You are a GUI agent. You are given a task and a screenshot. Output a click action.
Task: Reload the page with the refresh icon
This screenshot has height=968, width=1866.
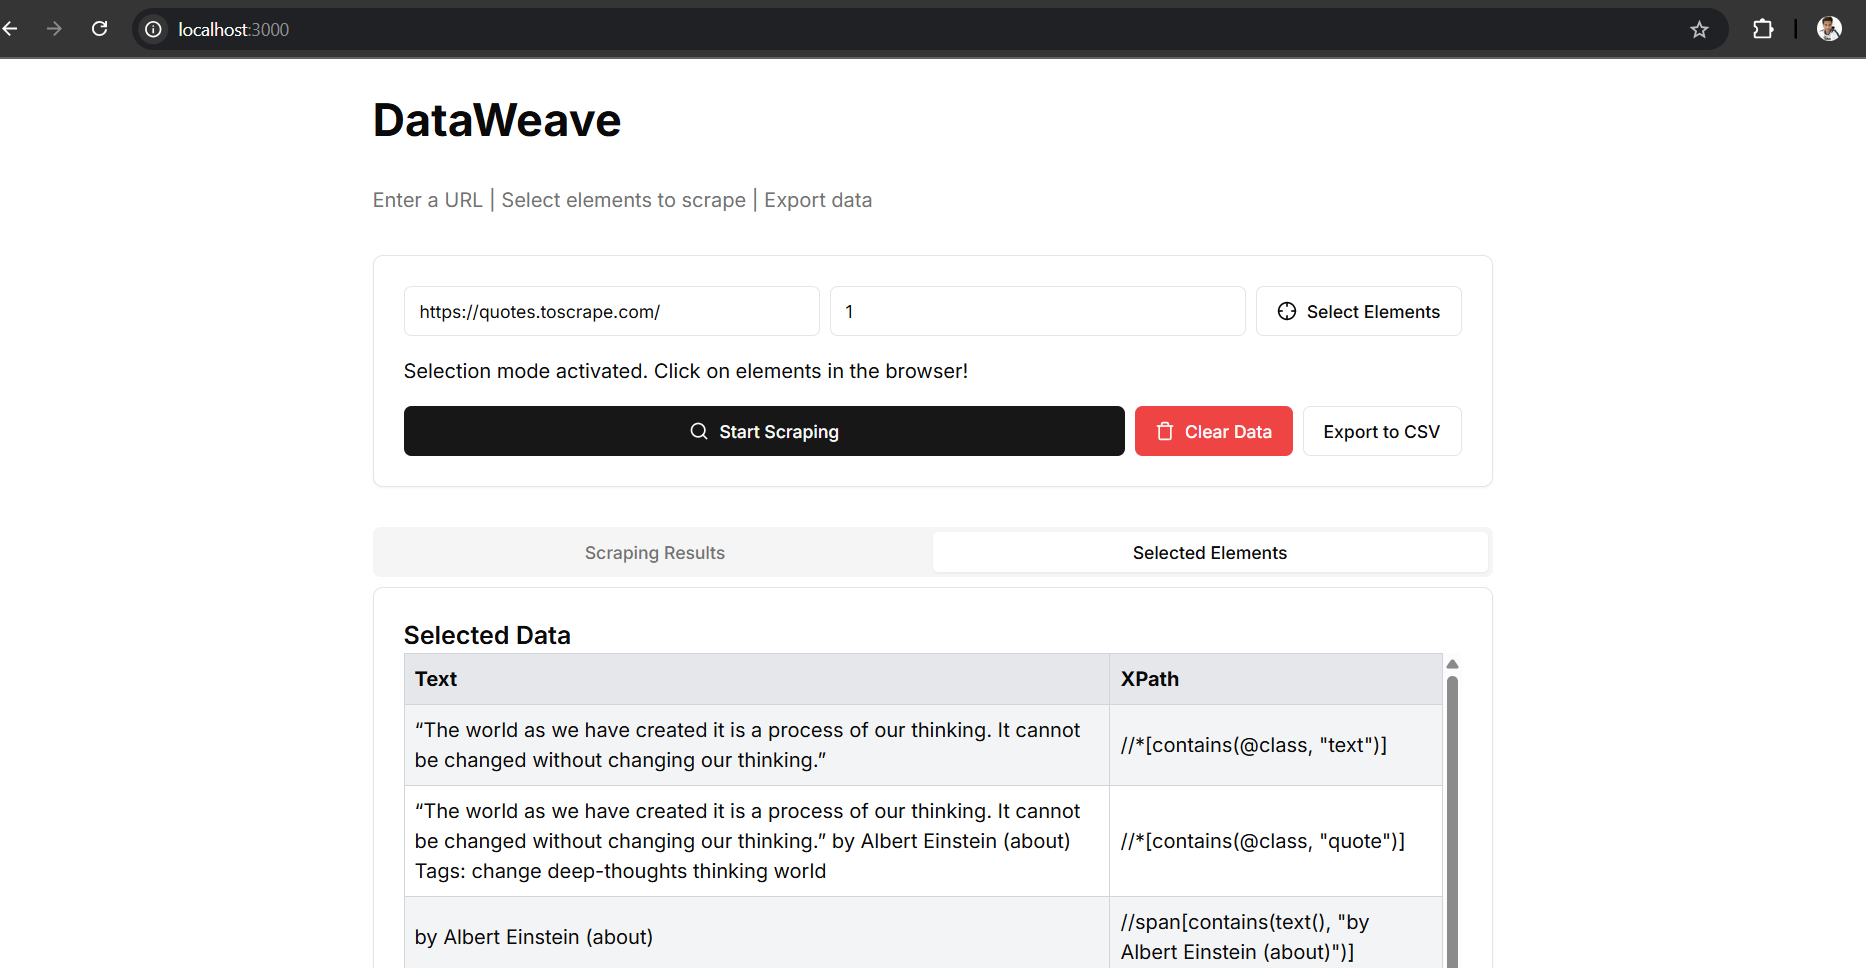tap(99, 28)
